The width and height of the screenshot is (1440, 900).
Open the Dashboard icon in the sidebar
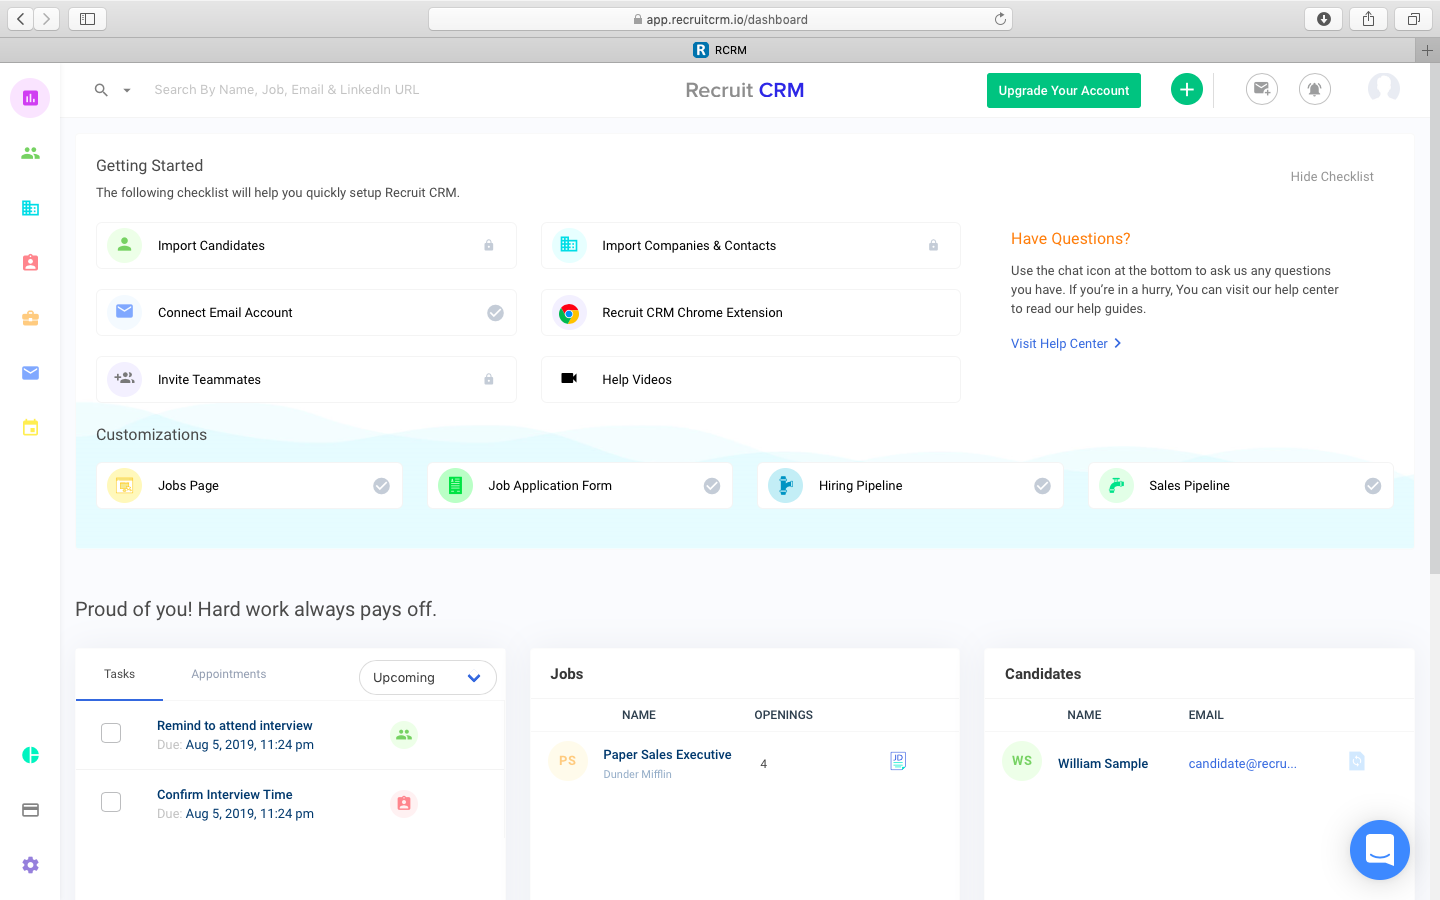tap(30, 98)
